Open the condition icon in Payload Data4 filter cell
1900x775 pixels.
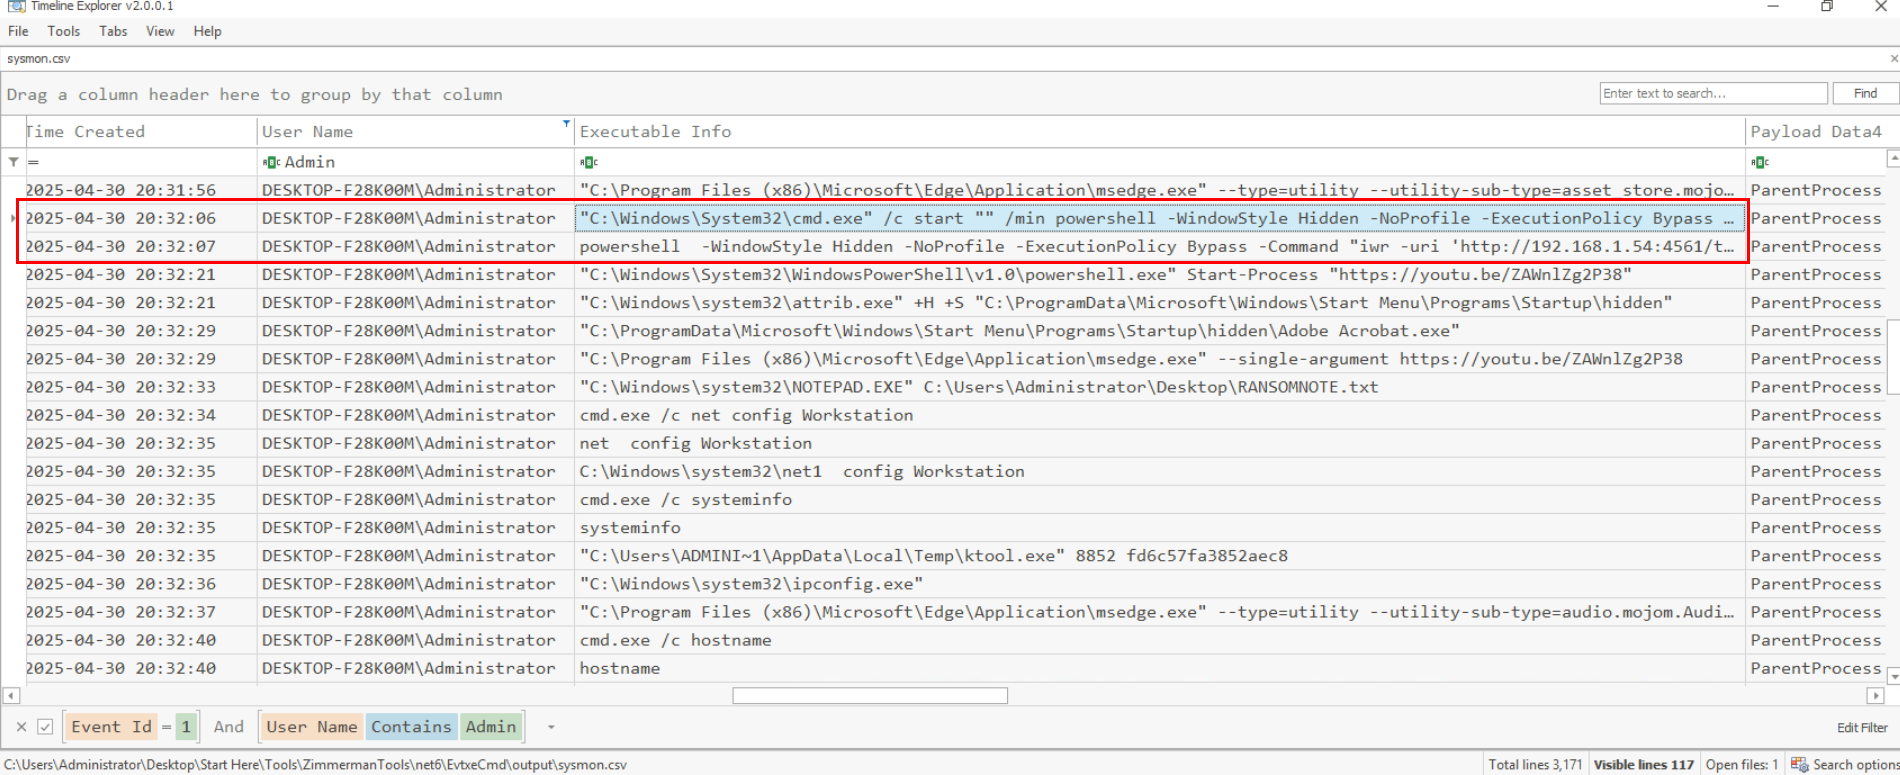point(1760,162)
